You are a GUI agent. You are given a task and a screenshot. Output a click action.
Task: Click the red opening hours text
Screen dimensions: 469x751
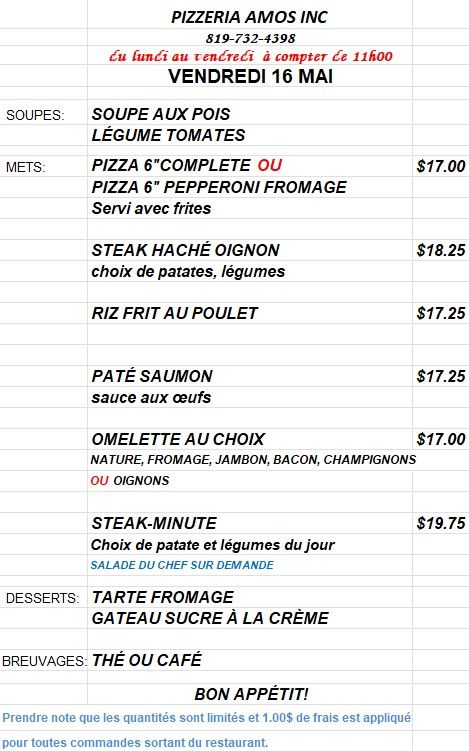251,57
